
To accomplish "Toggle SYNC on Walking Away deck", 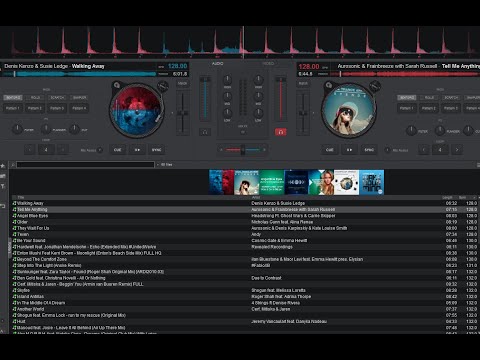I will 156,150.
